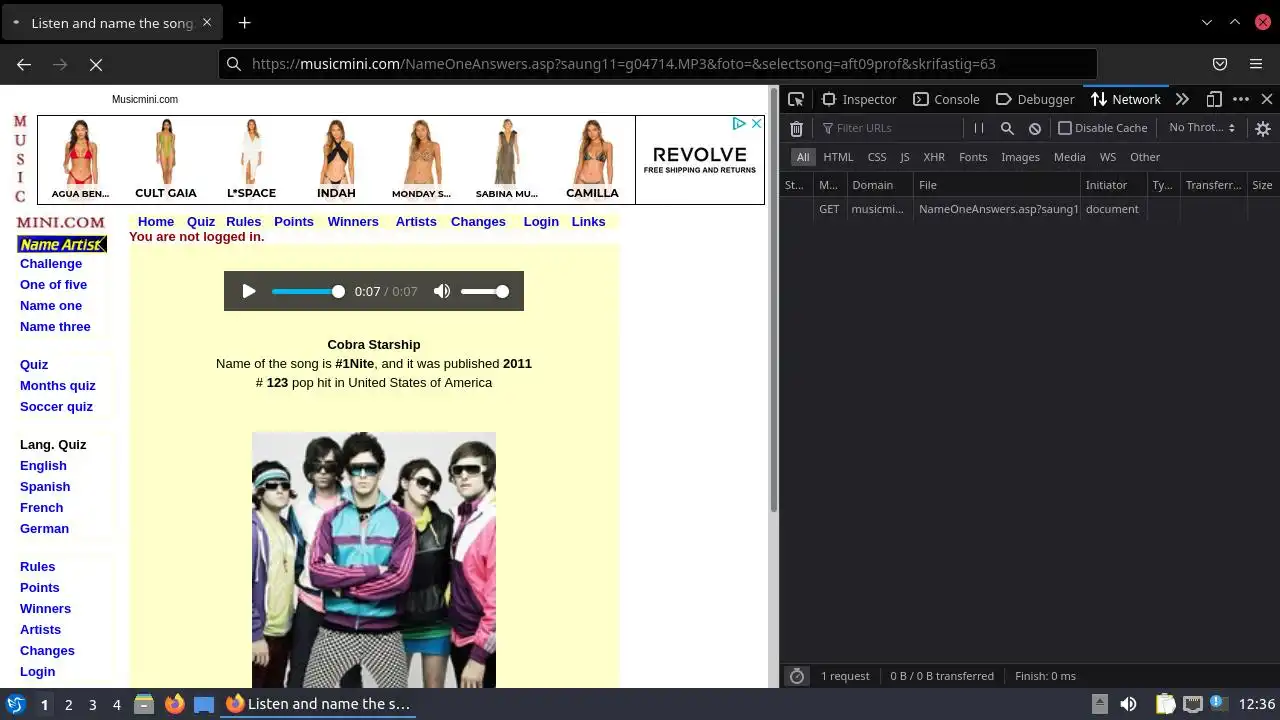
Task: Click the Filter URLs input field
Action: pos(887,128)
